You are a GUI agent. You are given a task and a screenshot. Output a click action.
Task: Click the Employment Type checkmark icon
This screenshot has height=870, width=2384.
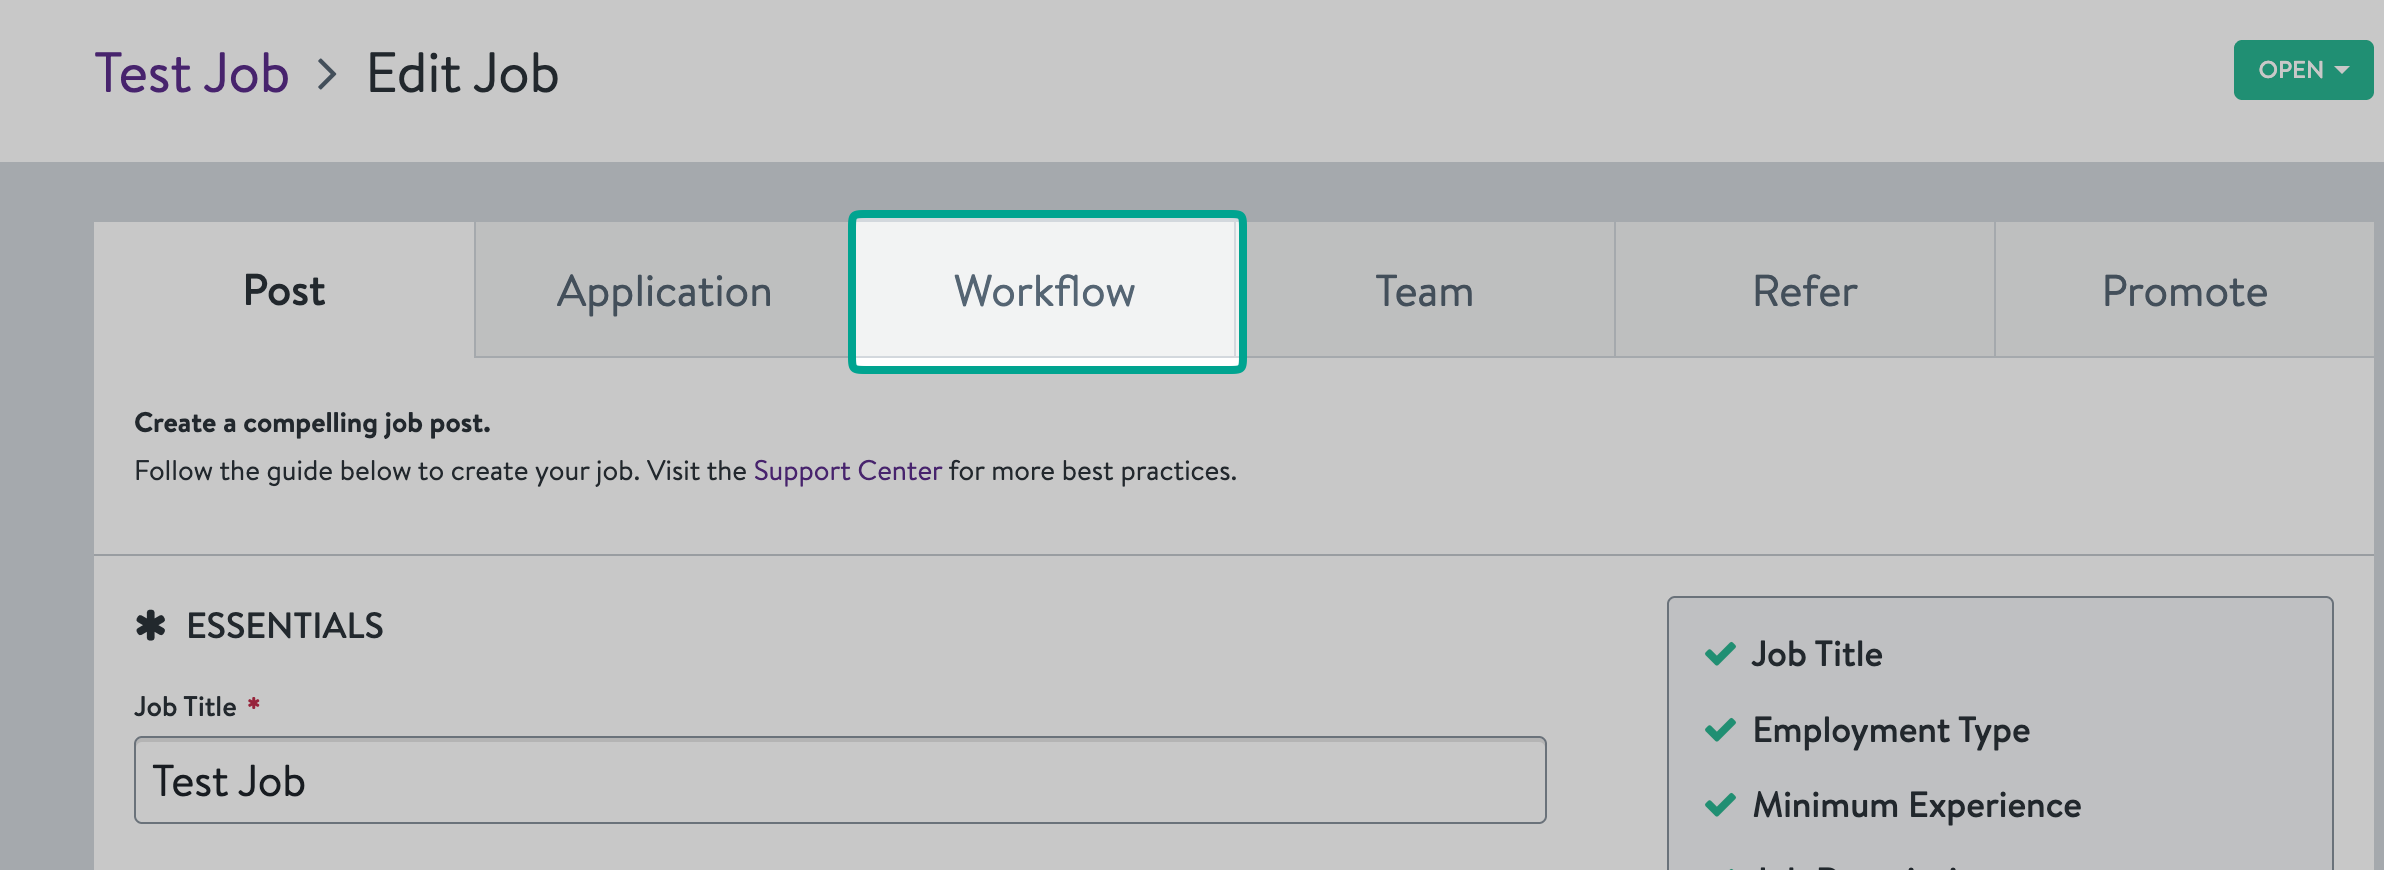(1720, 730)
